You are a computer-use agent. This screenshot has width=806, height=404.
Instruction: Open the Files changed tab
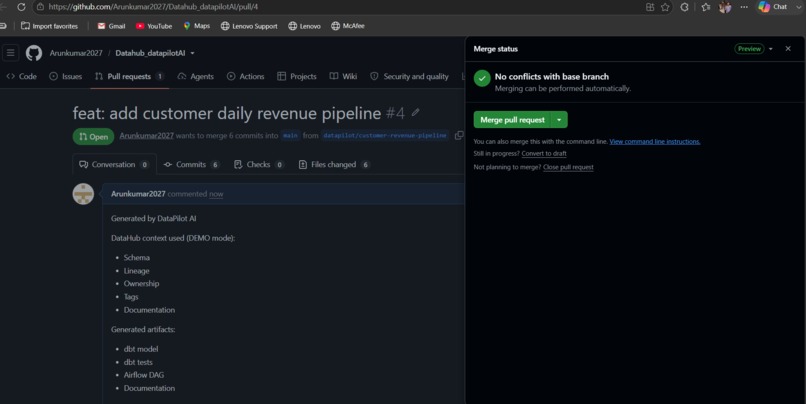click(334, 164)
